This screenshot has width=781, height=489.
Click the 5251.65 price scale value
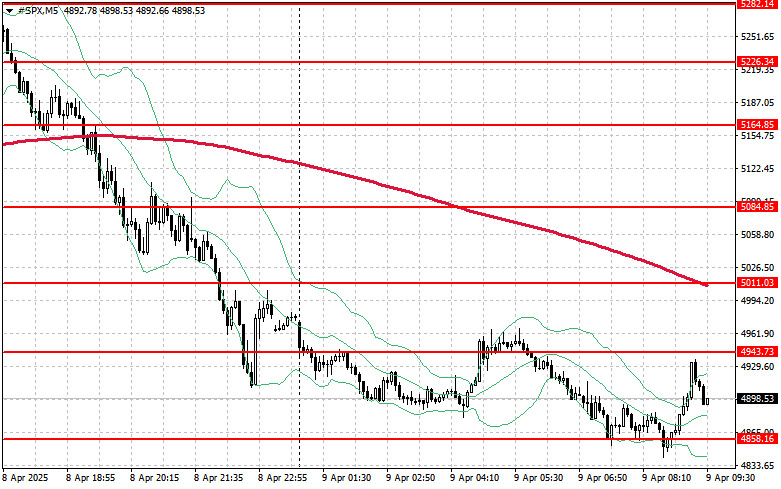(758, 37)
